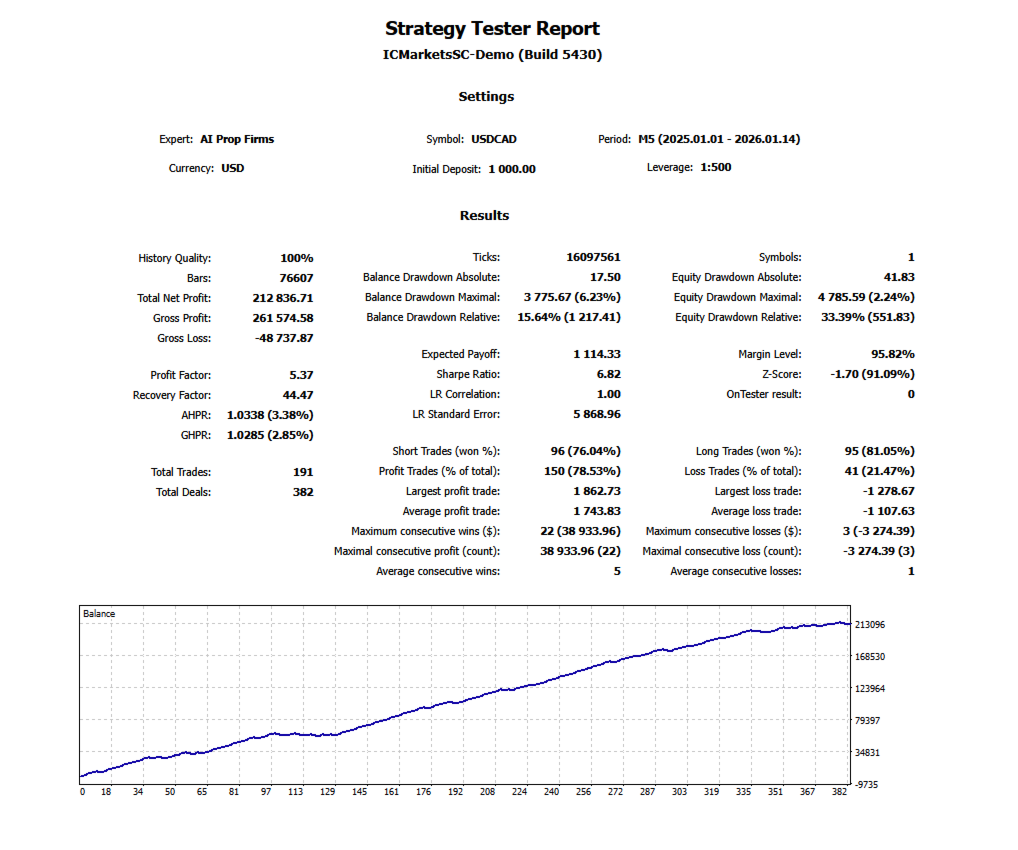Image resolution: width=1018 pixels, height=850 pixels.
Task: Click the USDCAD symbol value
Action: [494, 138]
